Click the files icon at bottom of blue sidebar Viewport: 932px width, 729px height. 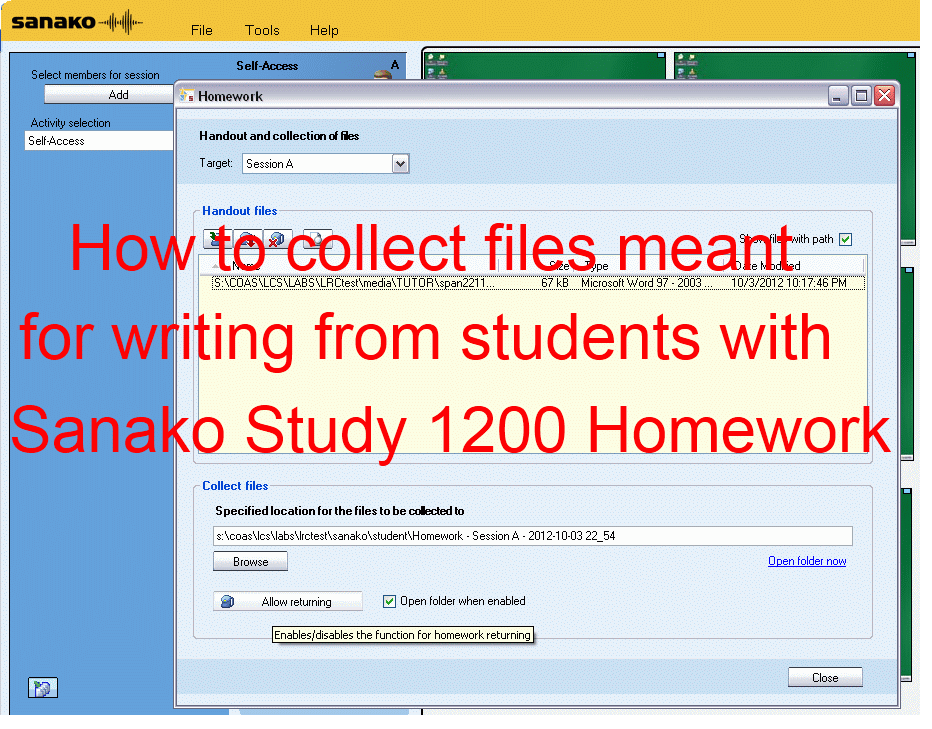[42, 687]
